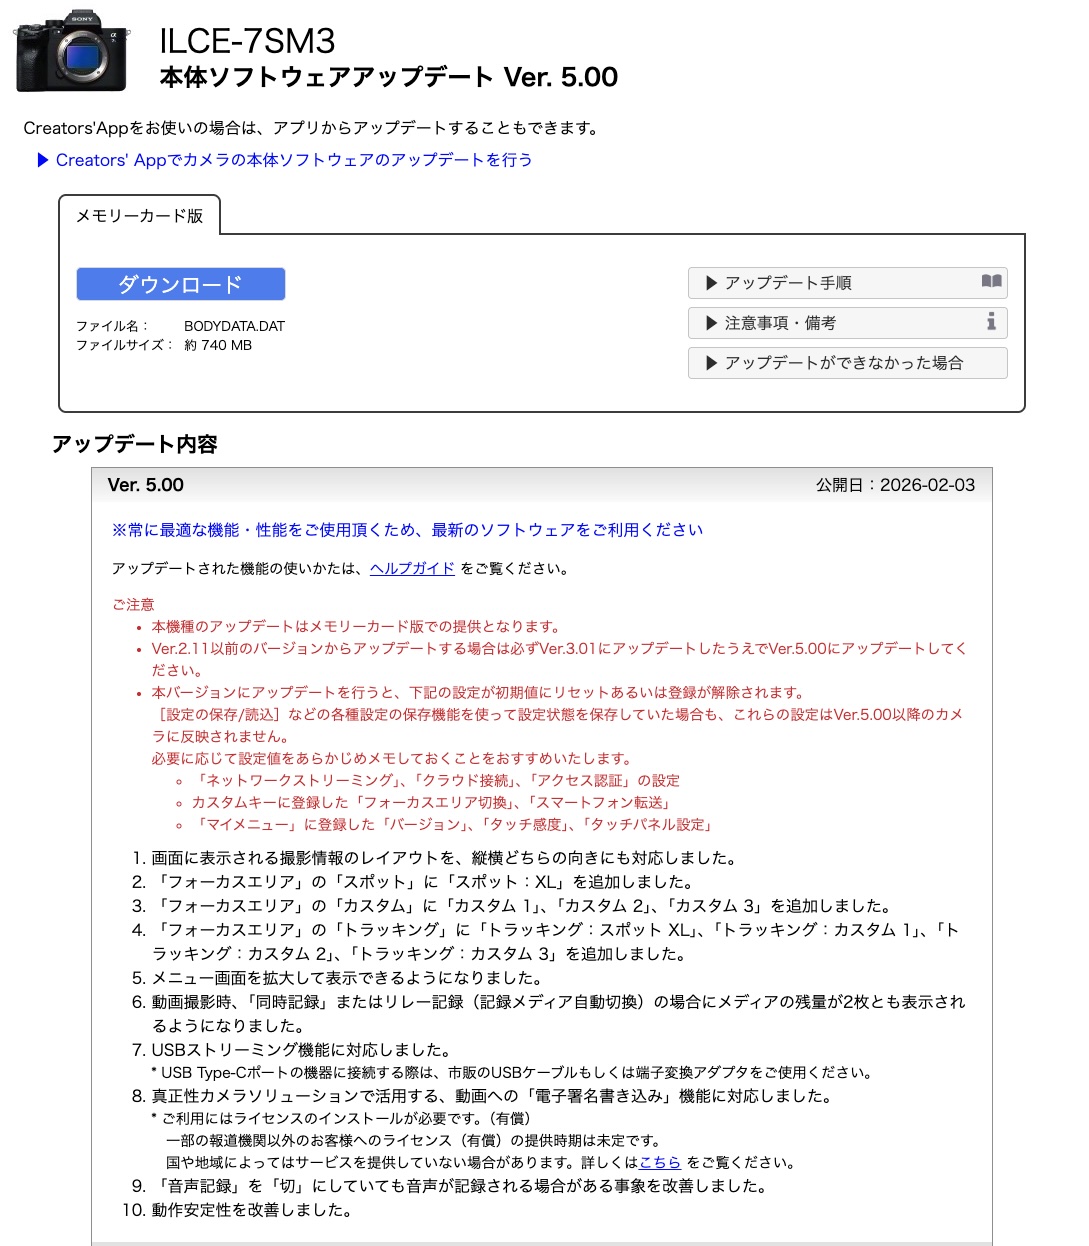
Task: Click the blue arrow before Creators' App link
Action: [43, 160]
